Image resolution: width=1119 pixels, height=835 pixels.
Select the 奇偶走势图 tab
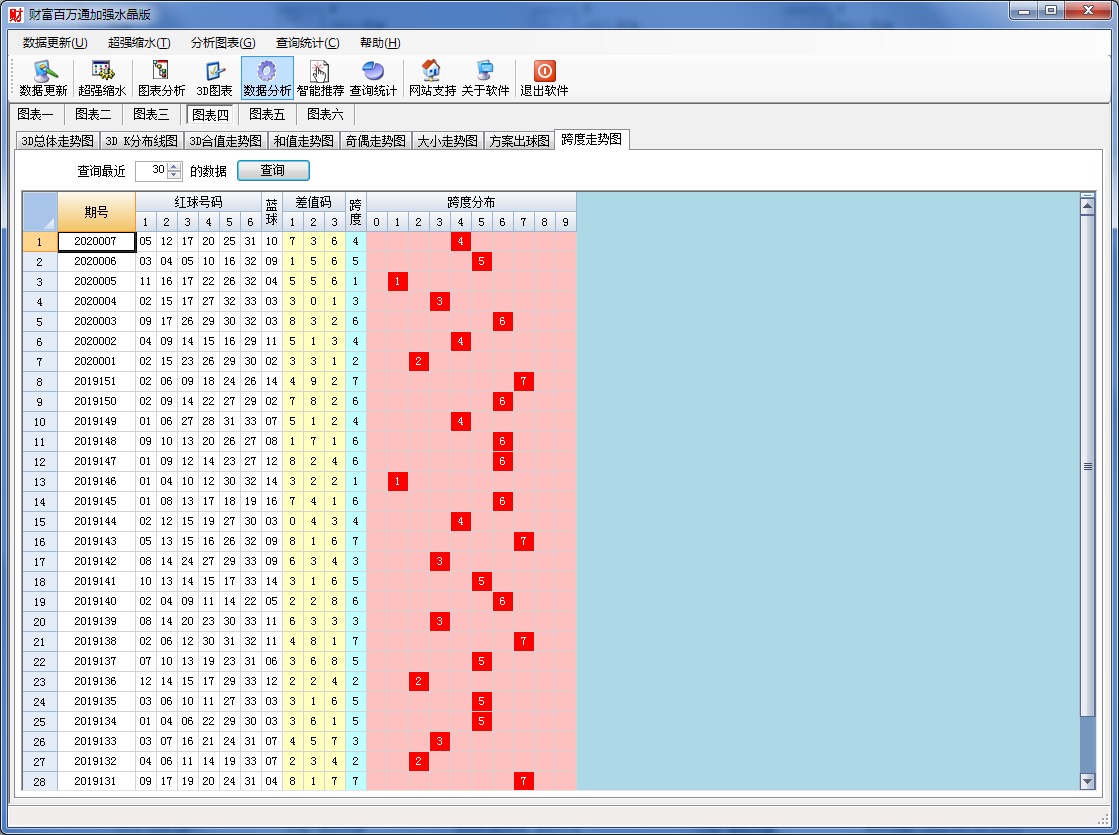click(x=376, y=141)
